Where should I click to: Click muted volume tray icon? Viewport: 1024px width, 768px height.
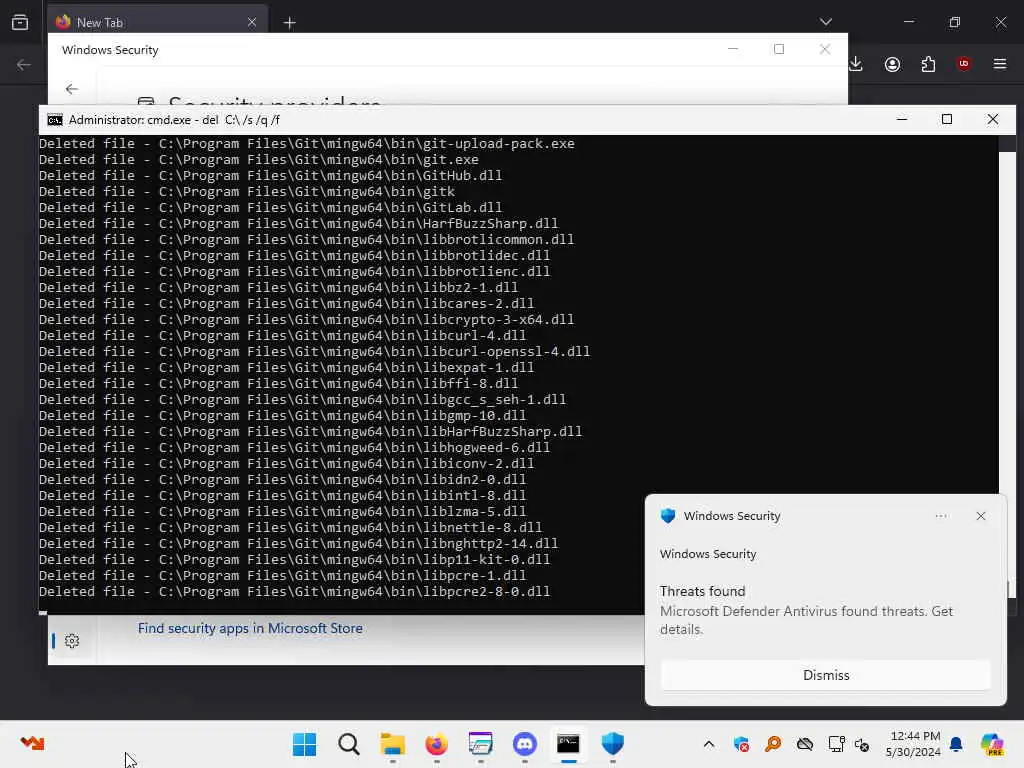[861, 744]
